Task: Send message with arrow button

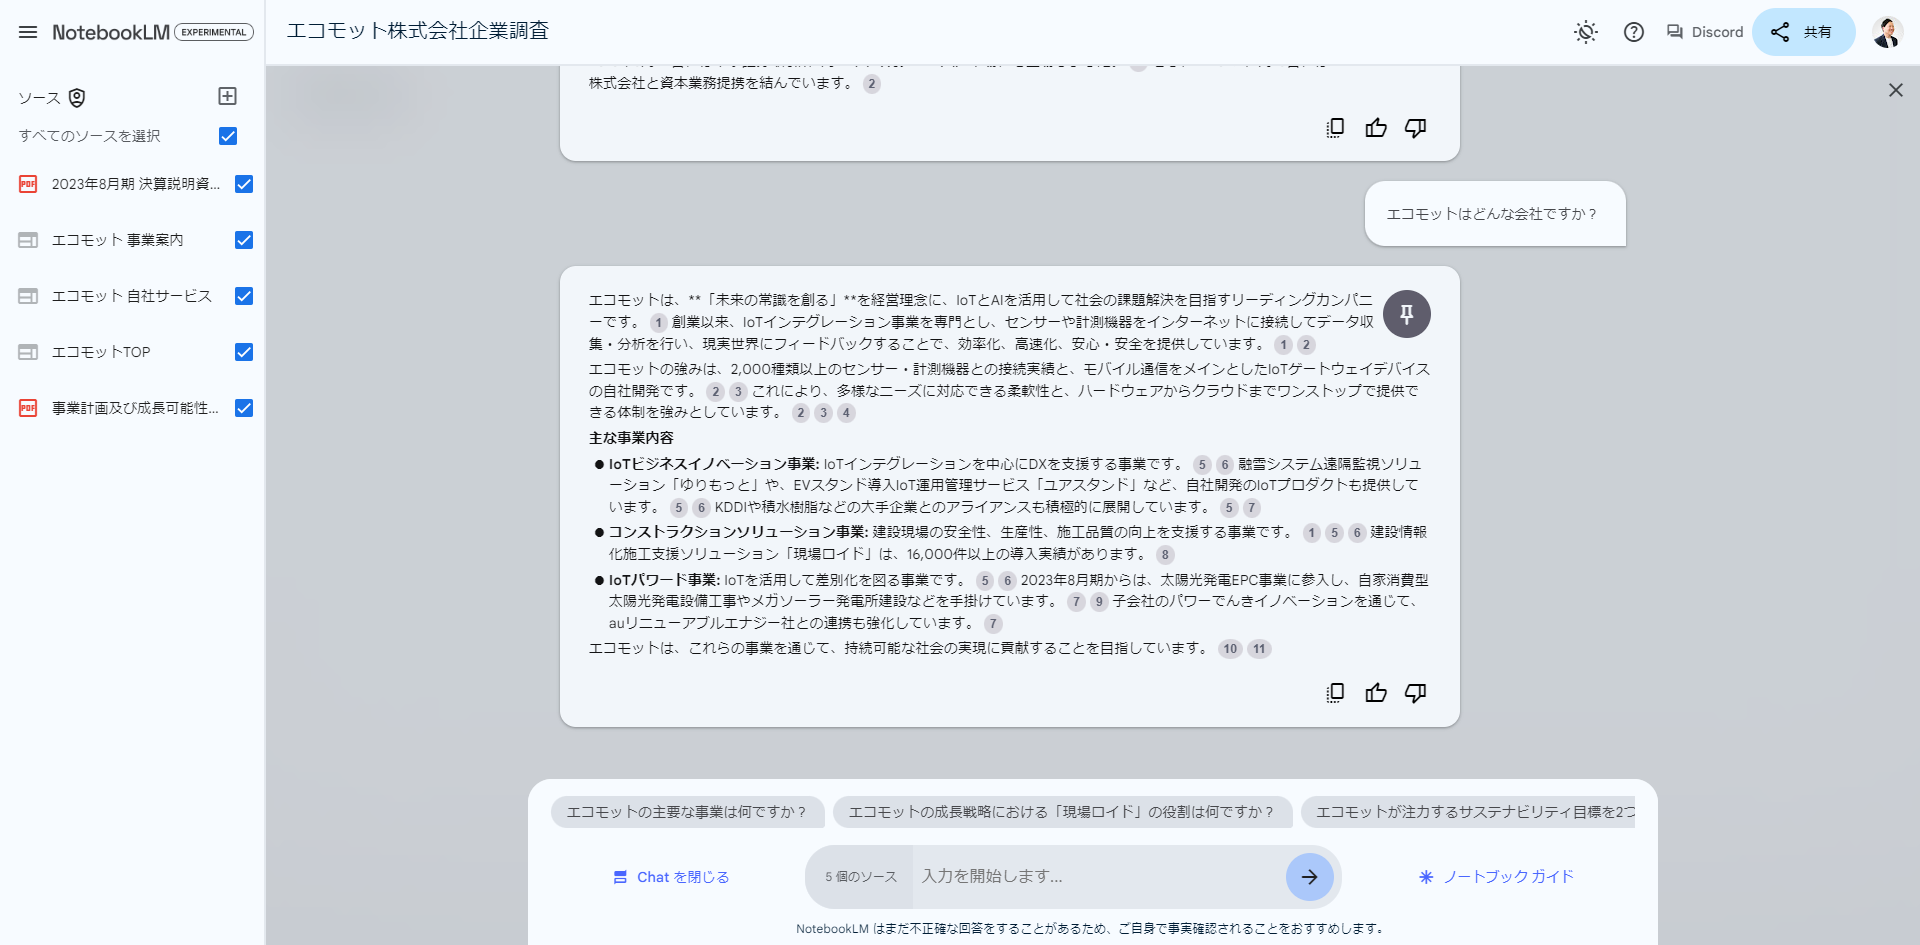Action: click(1310, 877)
